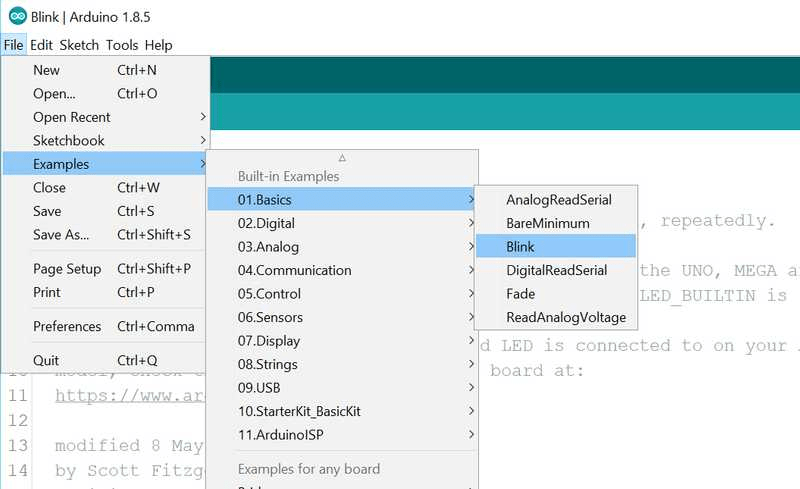The image size is (800, 489).
Task: Expand the 03.Analog examples category
Action: tap(342, 247)
